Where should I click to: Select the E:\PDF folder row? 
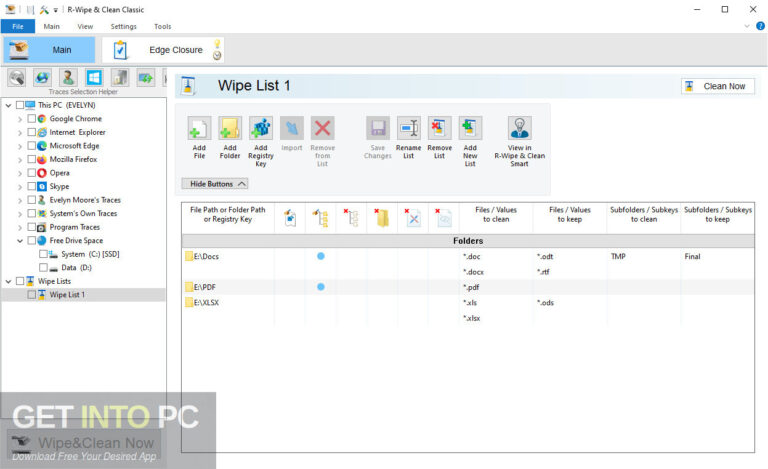pos(468,287)
